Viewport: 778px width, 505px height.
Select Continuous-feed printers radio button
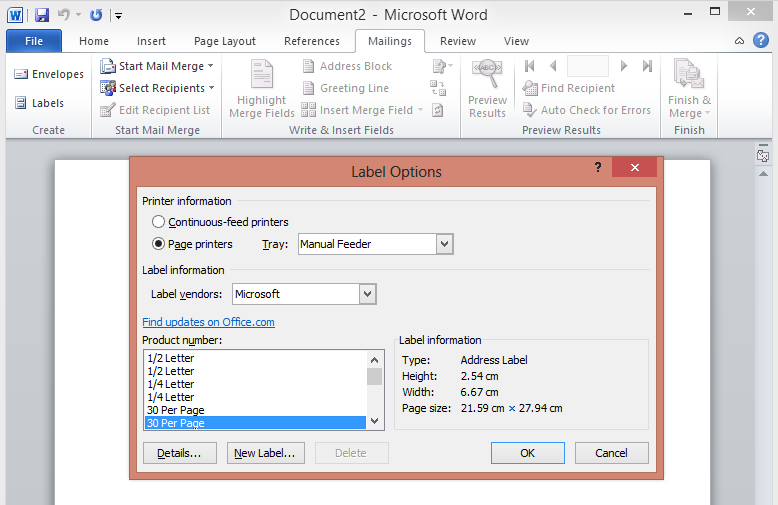pyautogui.click(x=158, y=222)
